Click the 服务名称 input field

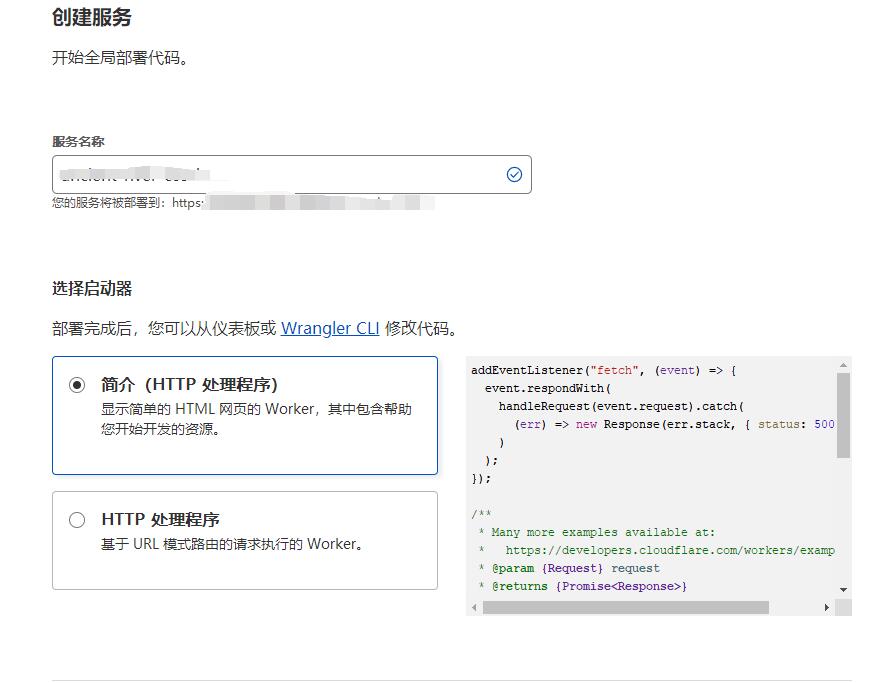pos(292,174)
